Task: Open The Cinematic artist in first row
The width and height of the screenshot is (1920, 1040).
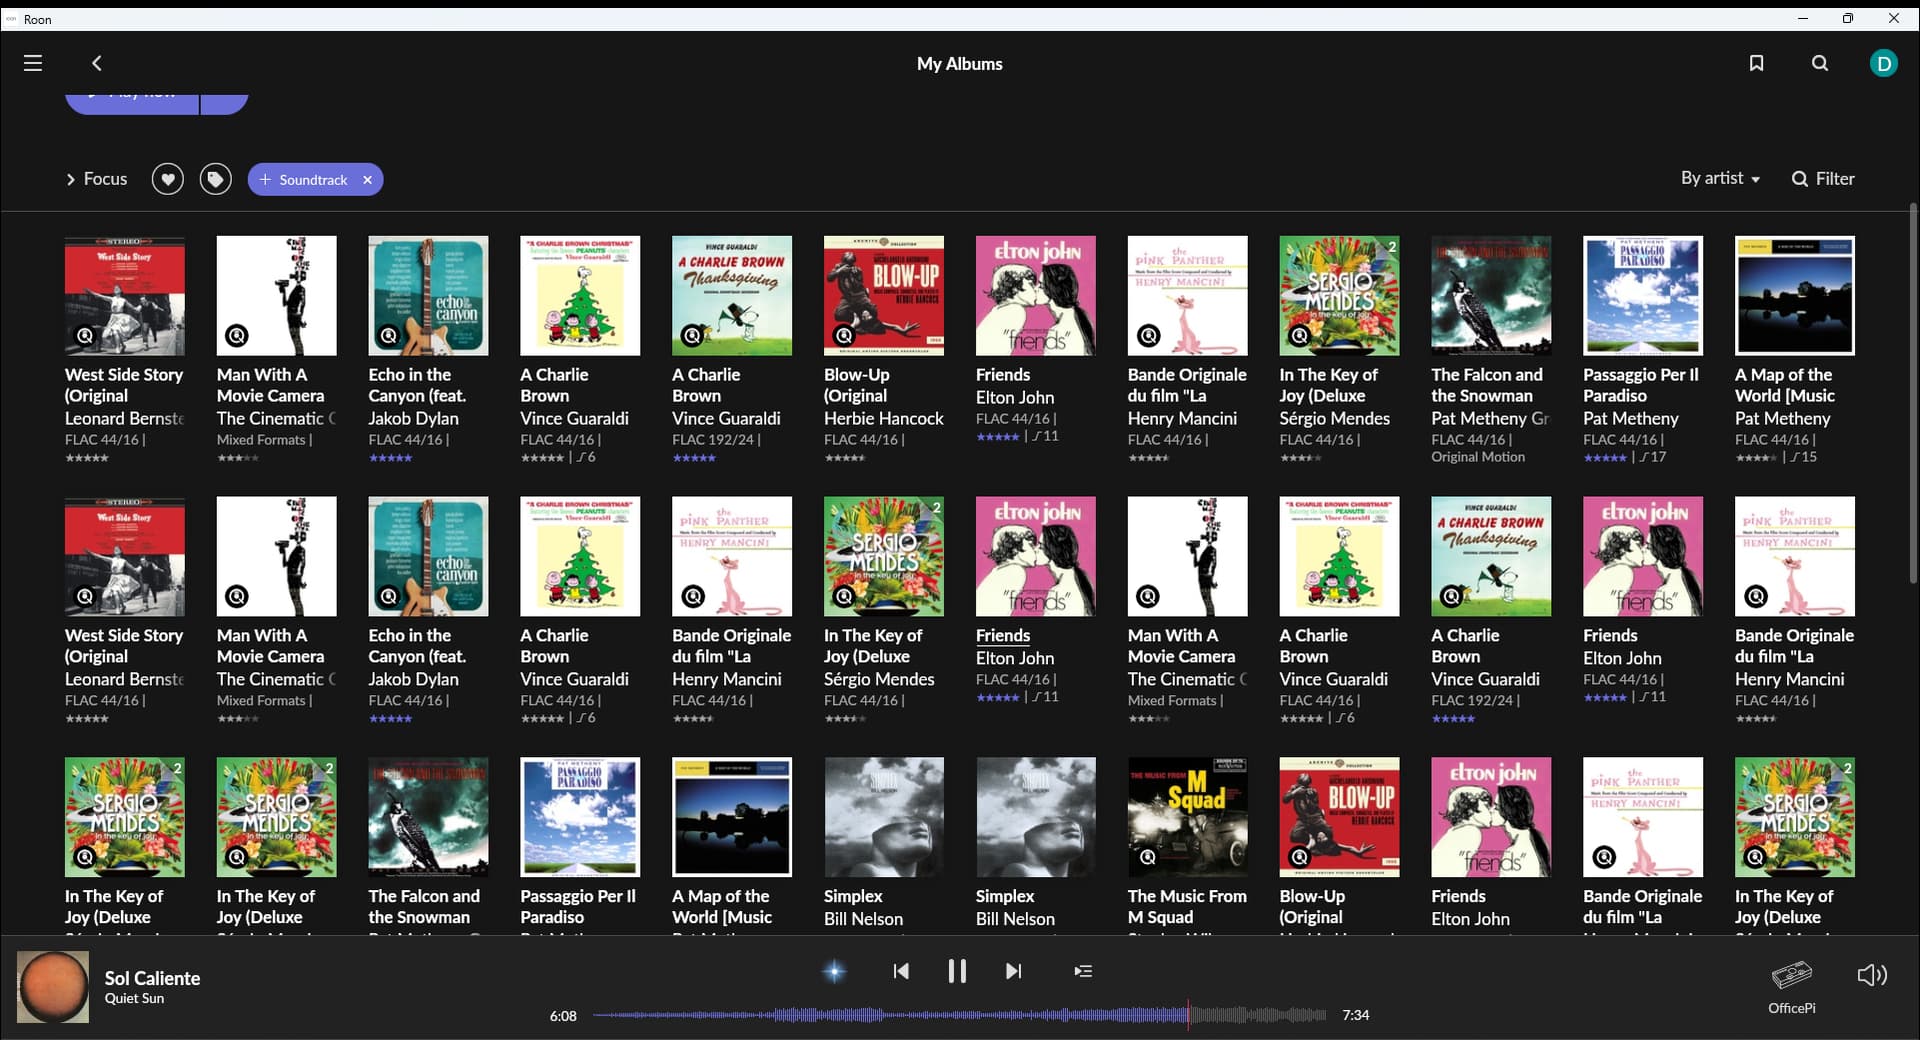Action: (x=276, y=418)
